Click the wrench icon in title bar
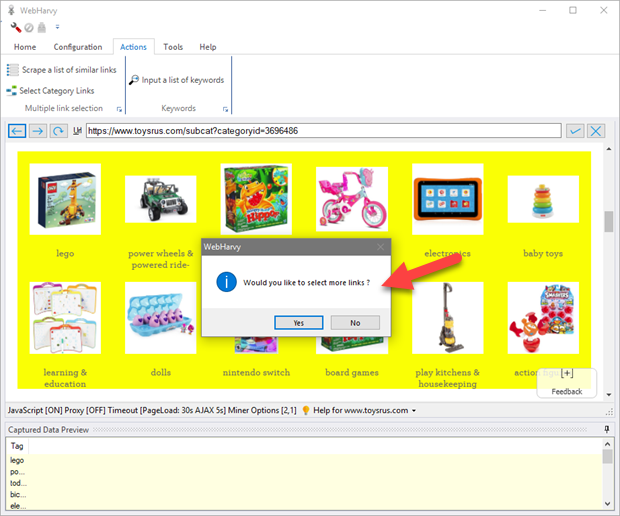The height and width of the screenshot is (516, 620). click(15, 27)
